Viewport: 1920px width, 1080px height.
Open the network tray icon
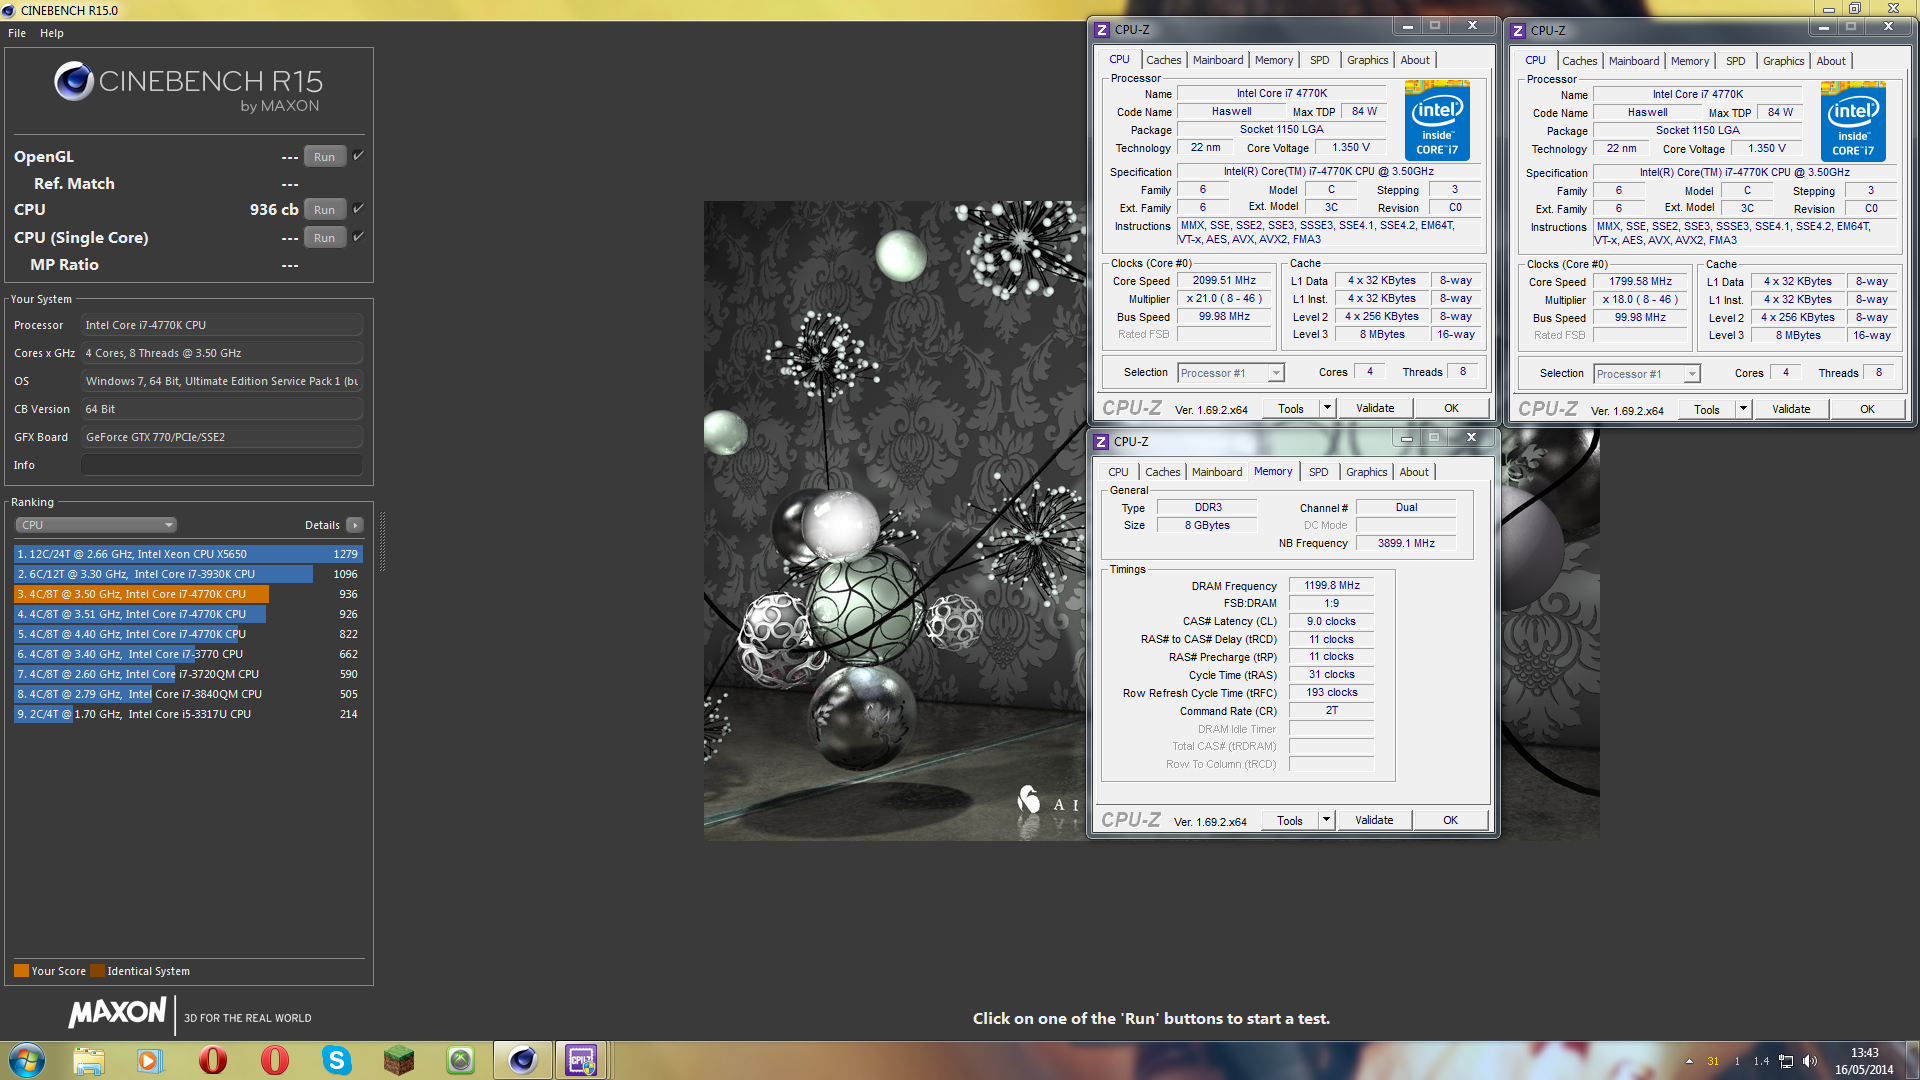1786,1061
